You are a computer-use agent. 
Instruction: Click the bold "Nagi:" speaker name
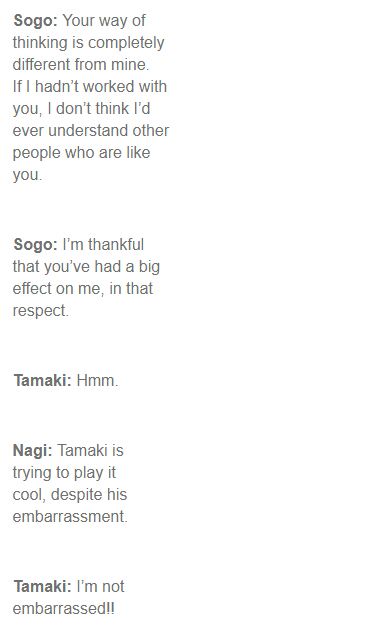[x=33, y=450]
